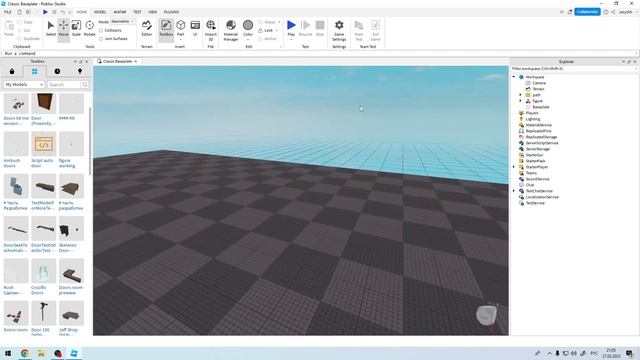Enable the Join Surfaces checkbox
Image resolution: width=640 pixels, height=360 pixels.
pyautogui.click(x=101, y=39)
